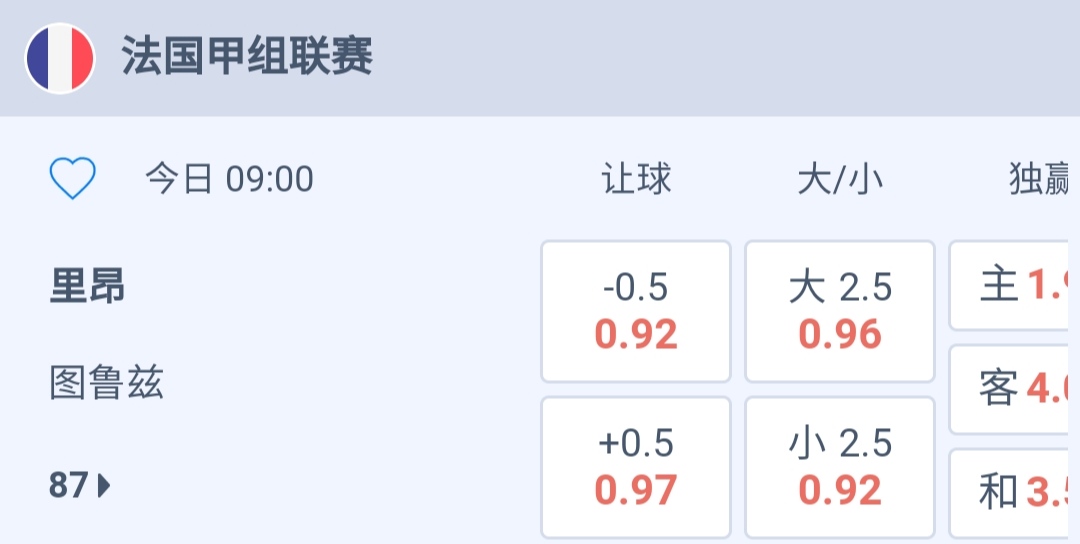Choose the 主 home win odds
Viewport: 1080px width, 544px height.
point(1014,286)
